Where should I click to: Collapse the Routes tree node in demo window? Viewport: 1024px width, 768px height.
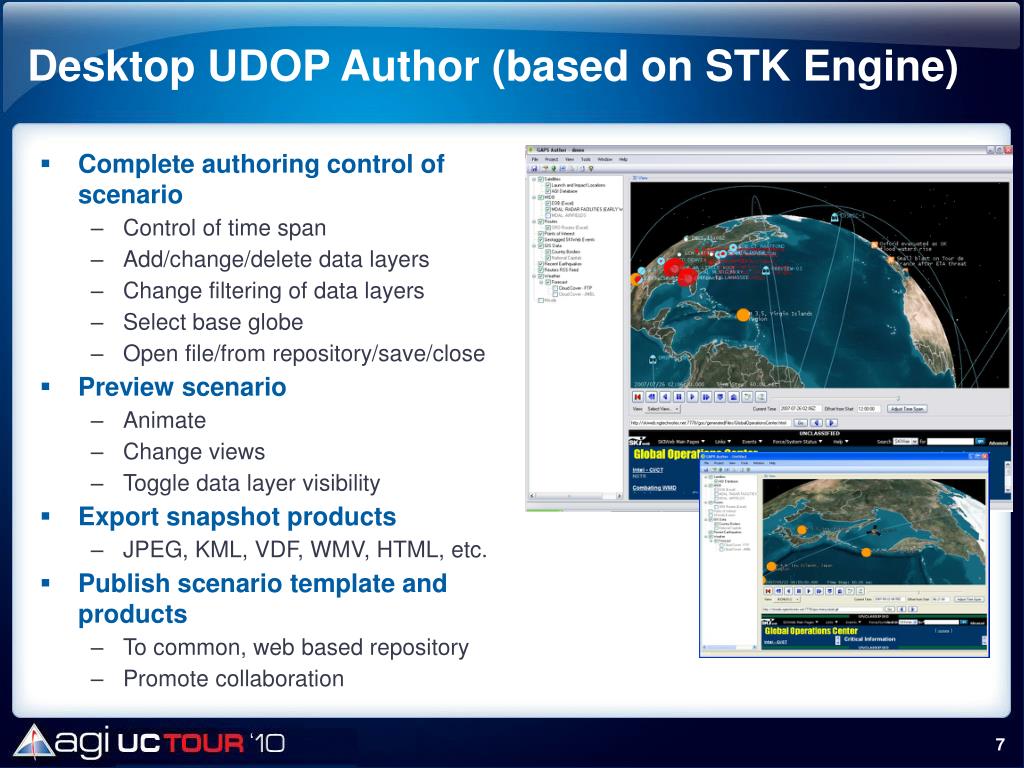point(534,221)
